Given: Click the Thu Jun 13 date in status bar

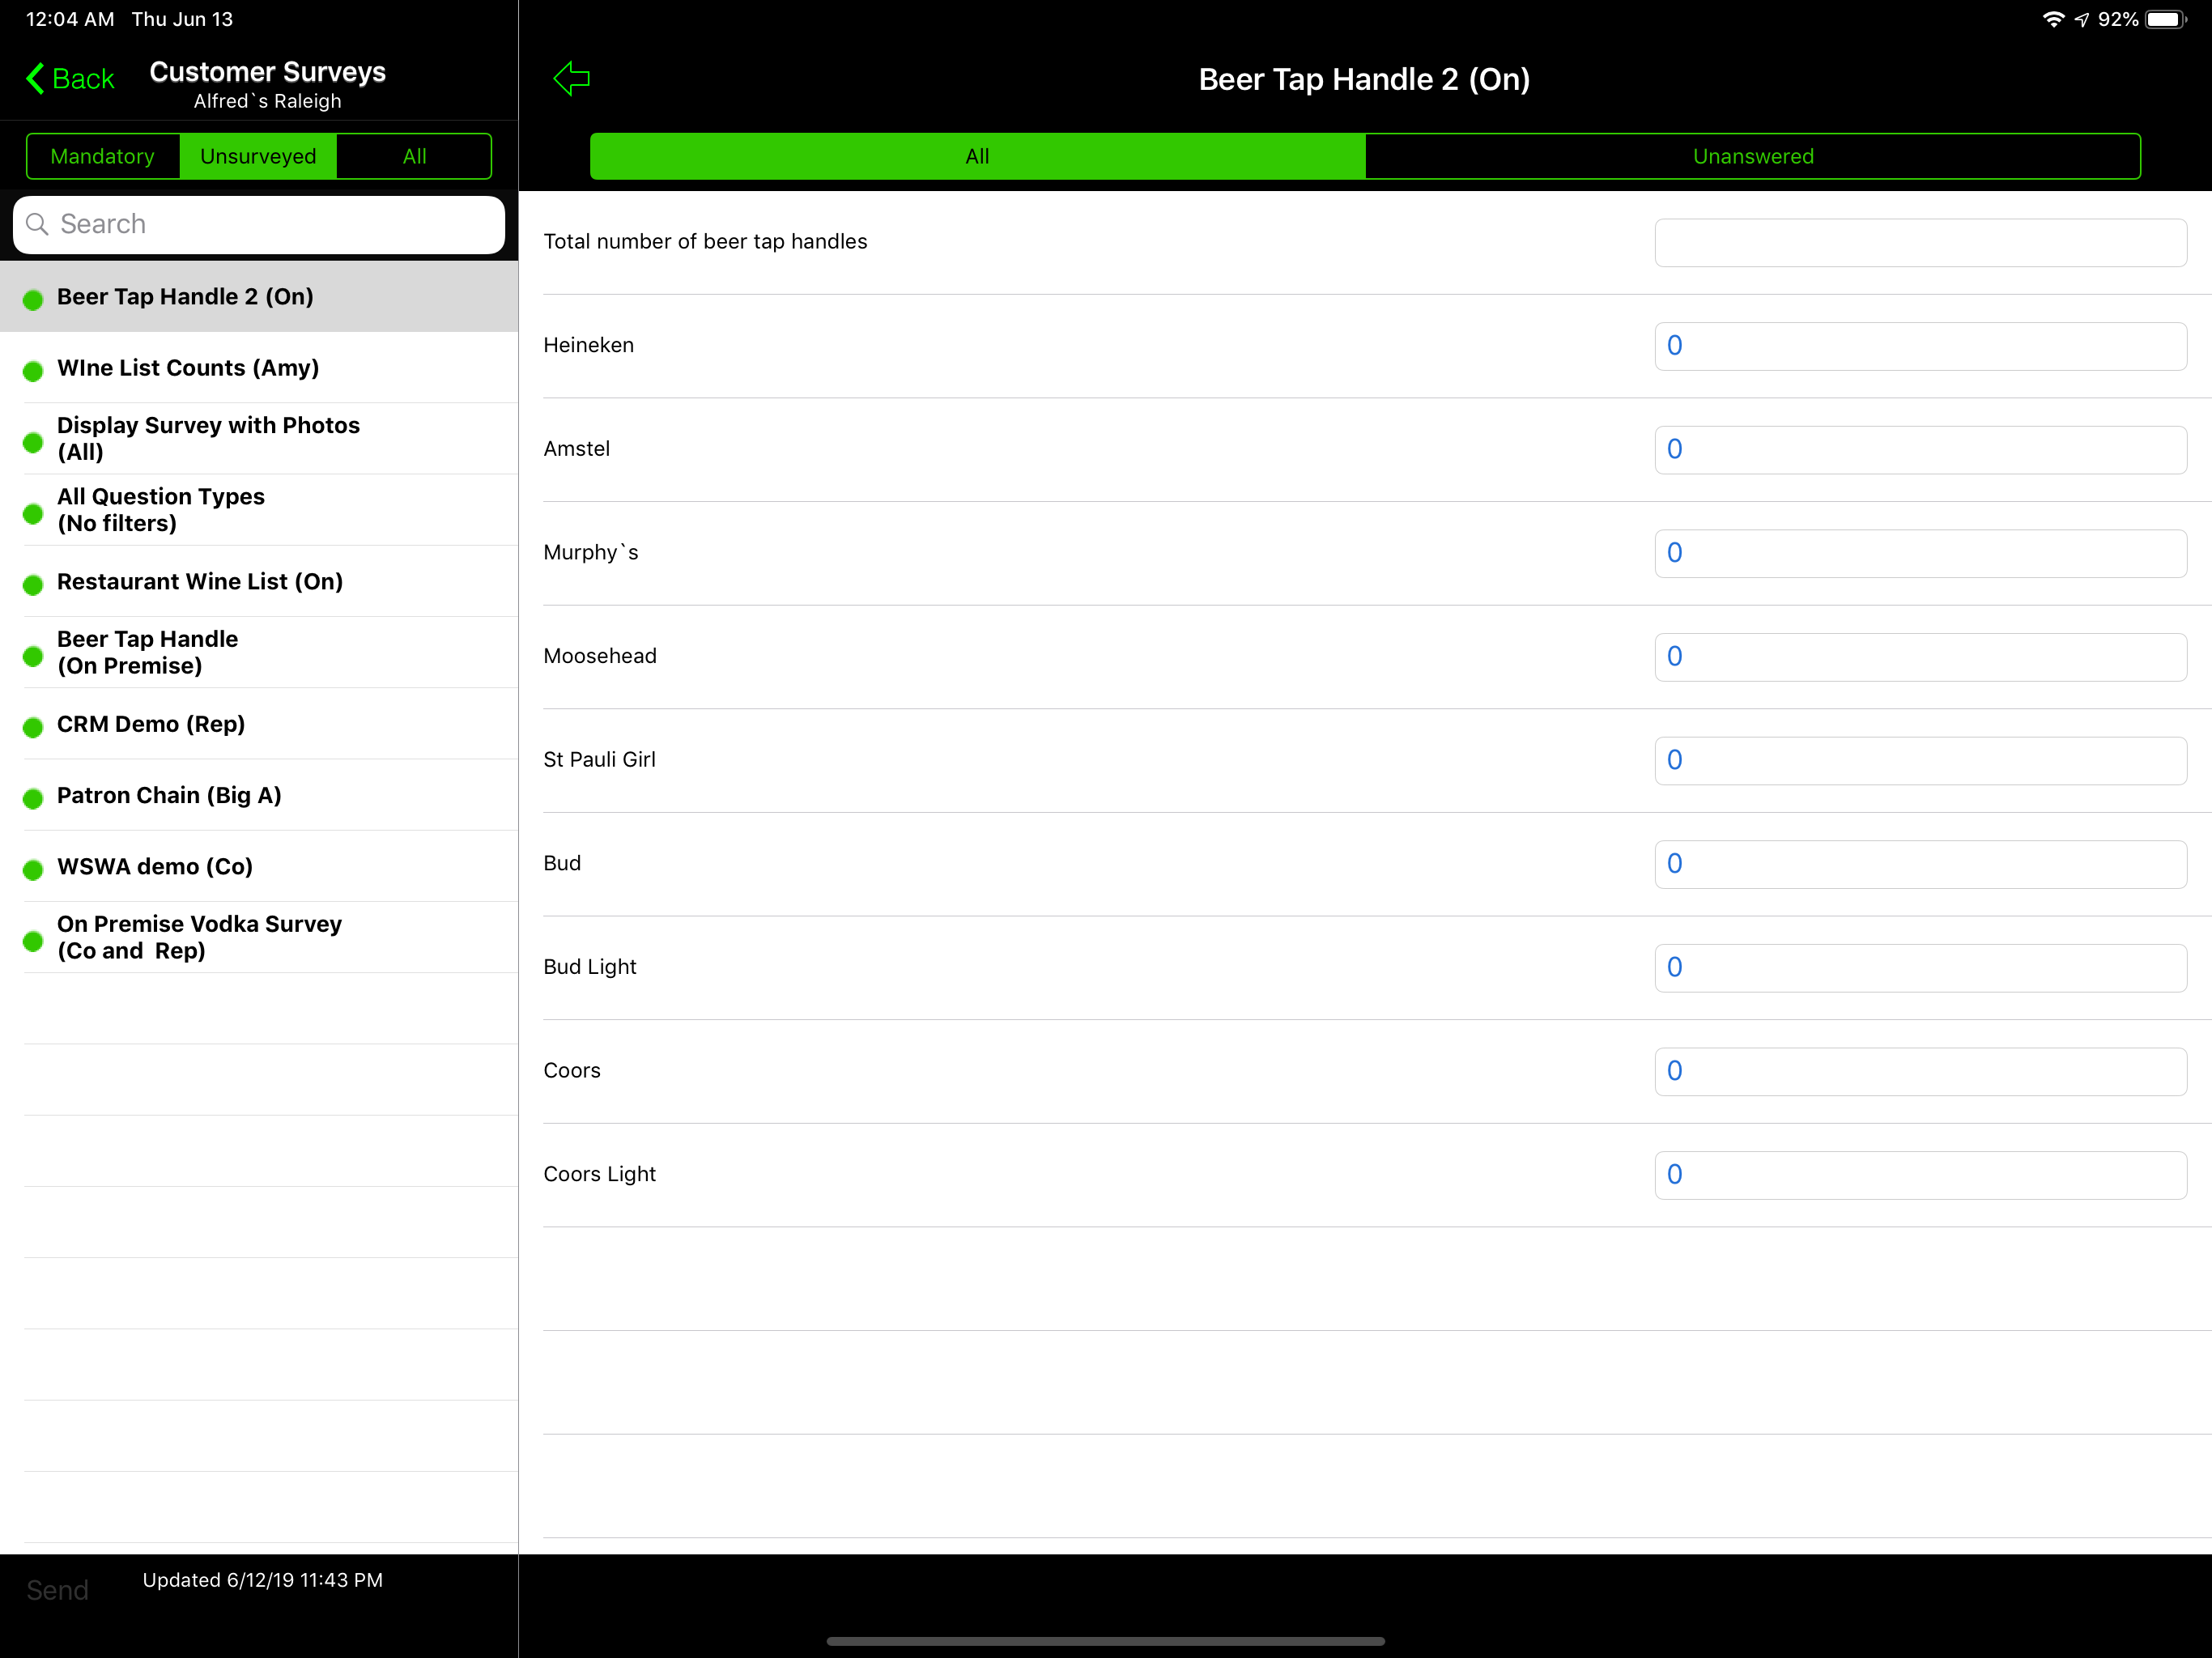Looking at the screenshot, I should (182, 19).
